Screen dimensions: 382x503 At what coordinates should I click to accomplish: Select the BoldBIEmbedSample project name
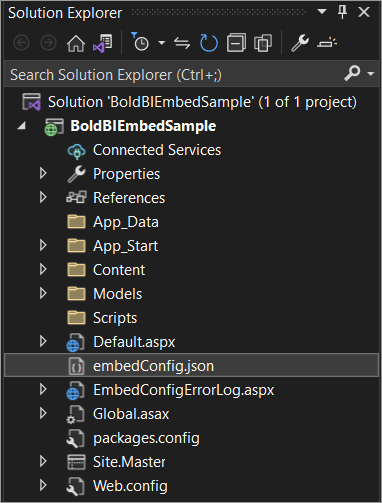(x=143, y=126)
